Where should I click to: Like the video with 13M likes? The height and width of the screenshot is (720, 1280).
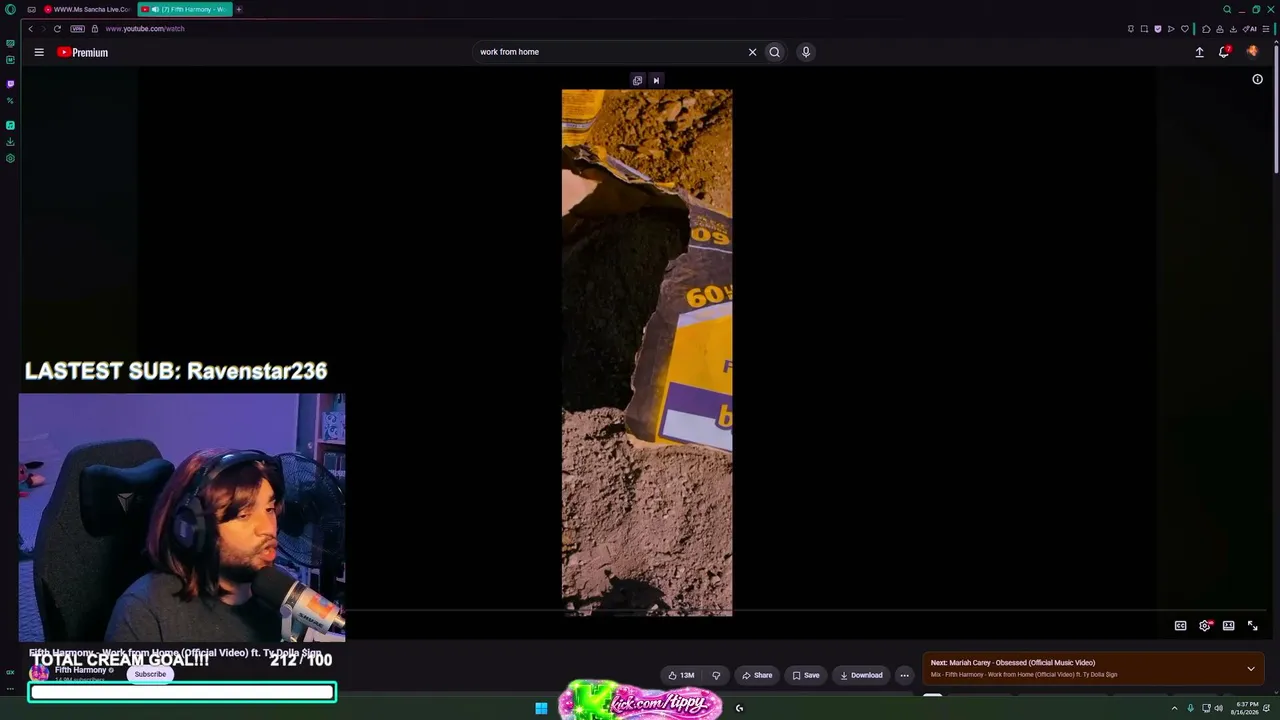pyautogui.click(x=680, y=675)
